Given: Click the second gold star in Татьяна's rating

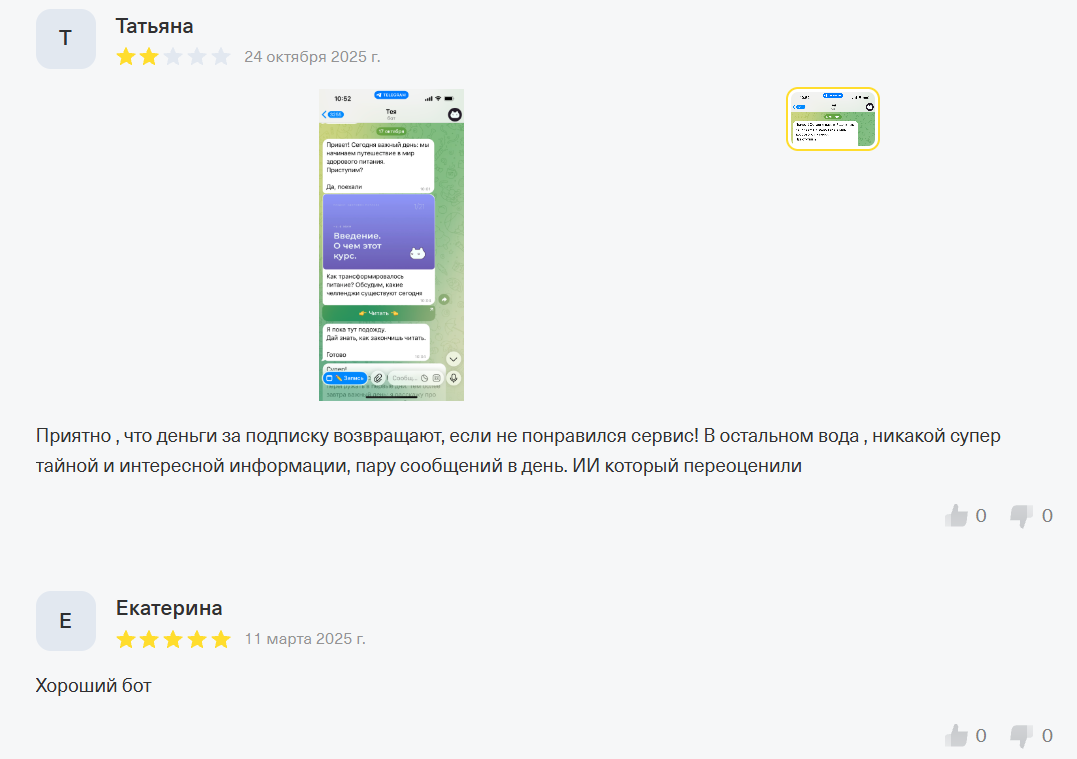Looking at the screenshot, I should pos(149,56).
